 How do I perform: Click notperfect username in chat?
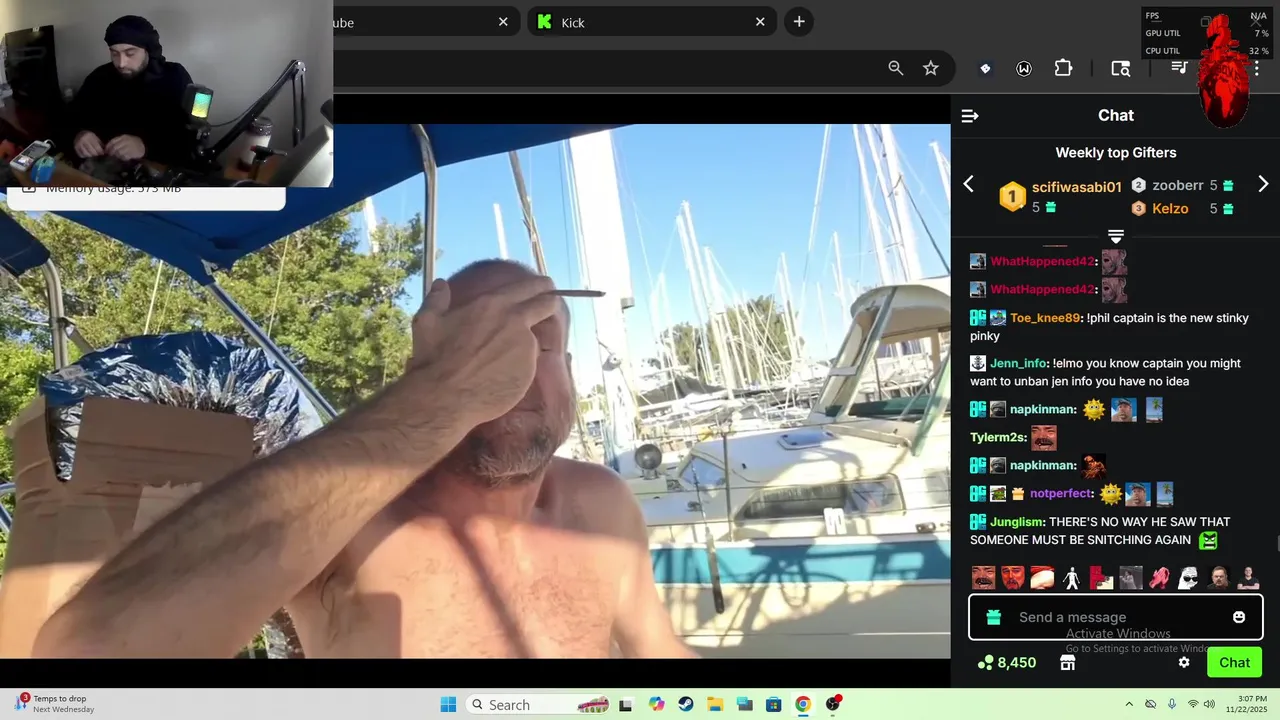click(x=1061, y=493)
